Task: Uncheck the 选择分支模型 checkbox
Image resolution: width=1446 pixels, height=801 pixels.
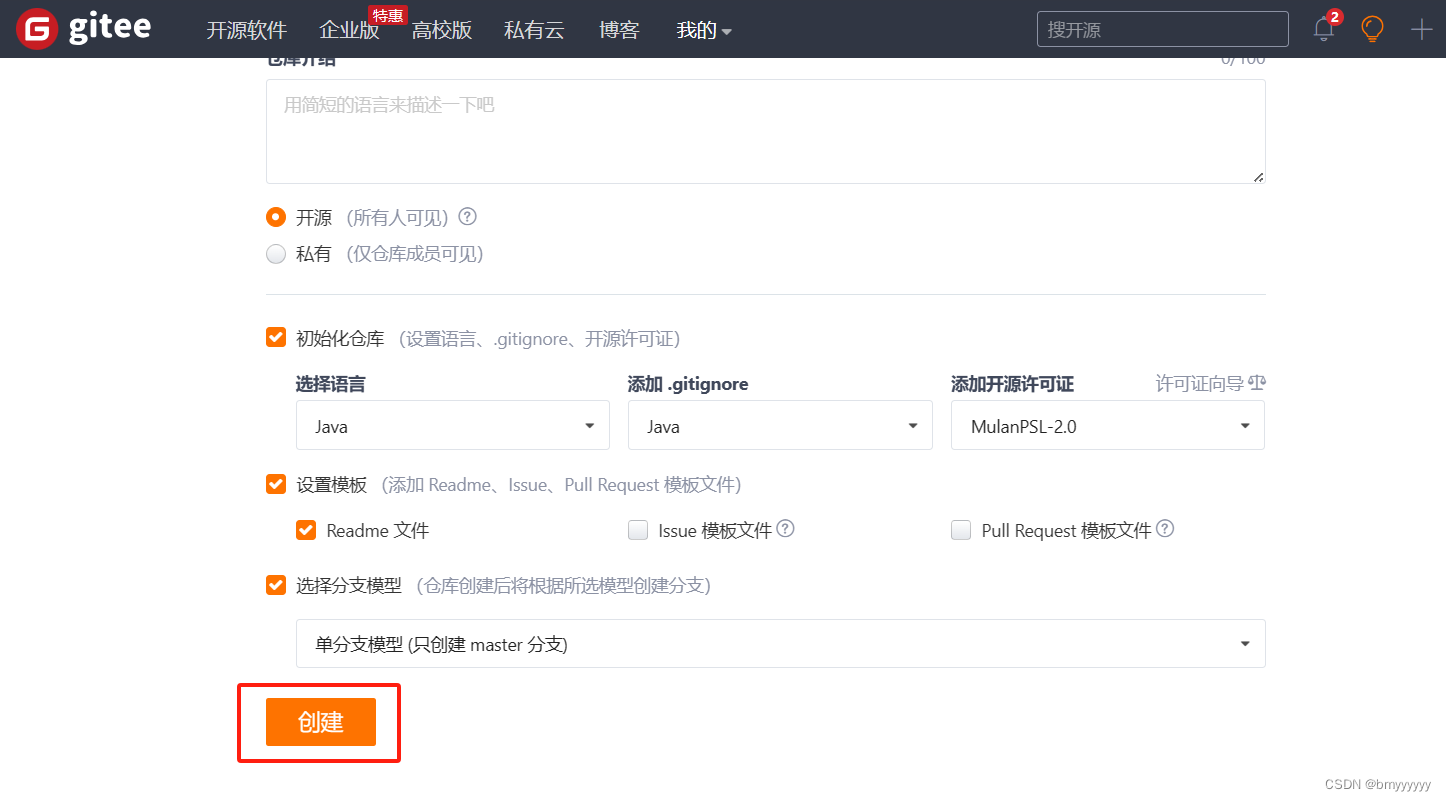Action: 276,585
